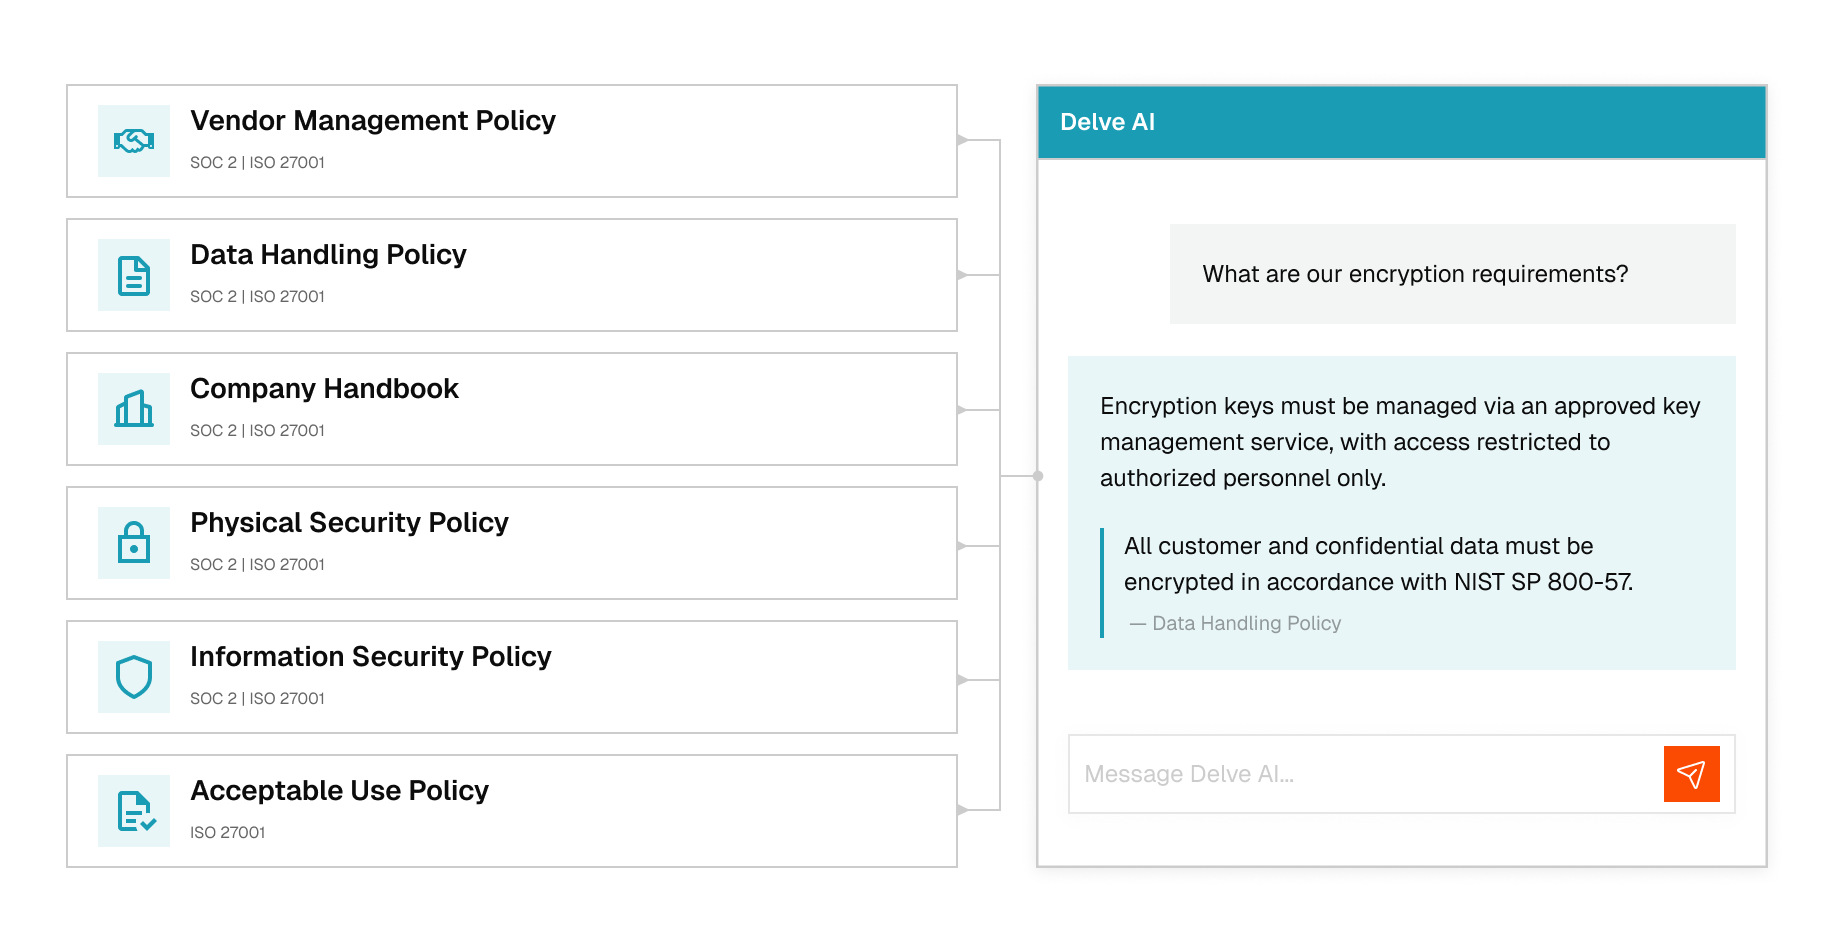Click SOC 2 | ISO 27001 under Information Security Policy
Viewport: 1832px width, 952px height.
(257, 698)
